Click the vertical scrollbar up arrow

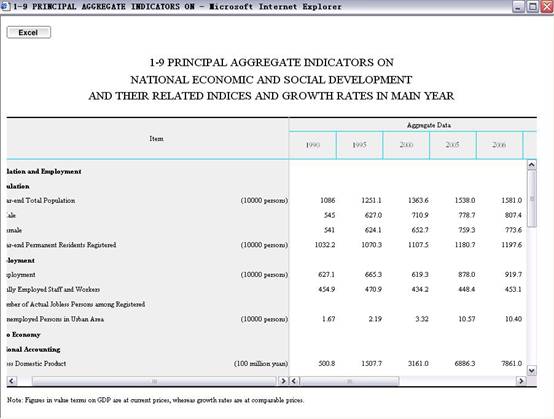click(x=531, y=165)
